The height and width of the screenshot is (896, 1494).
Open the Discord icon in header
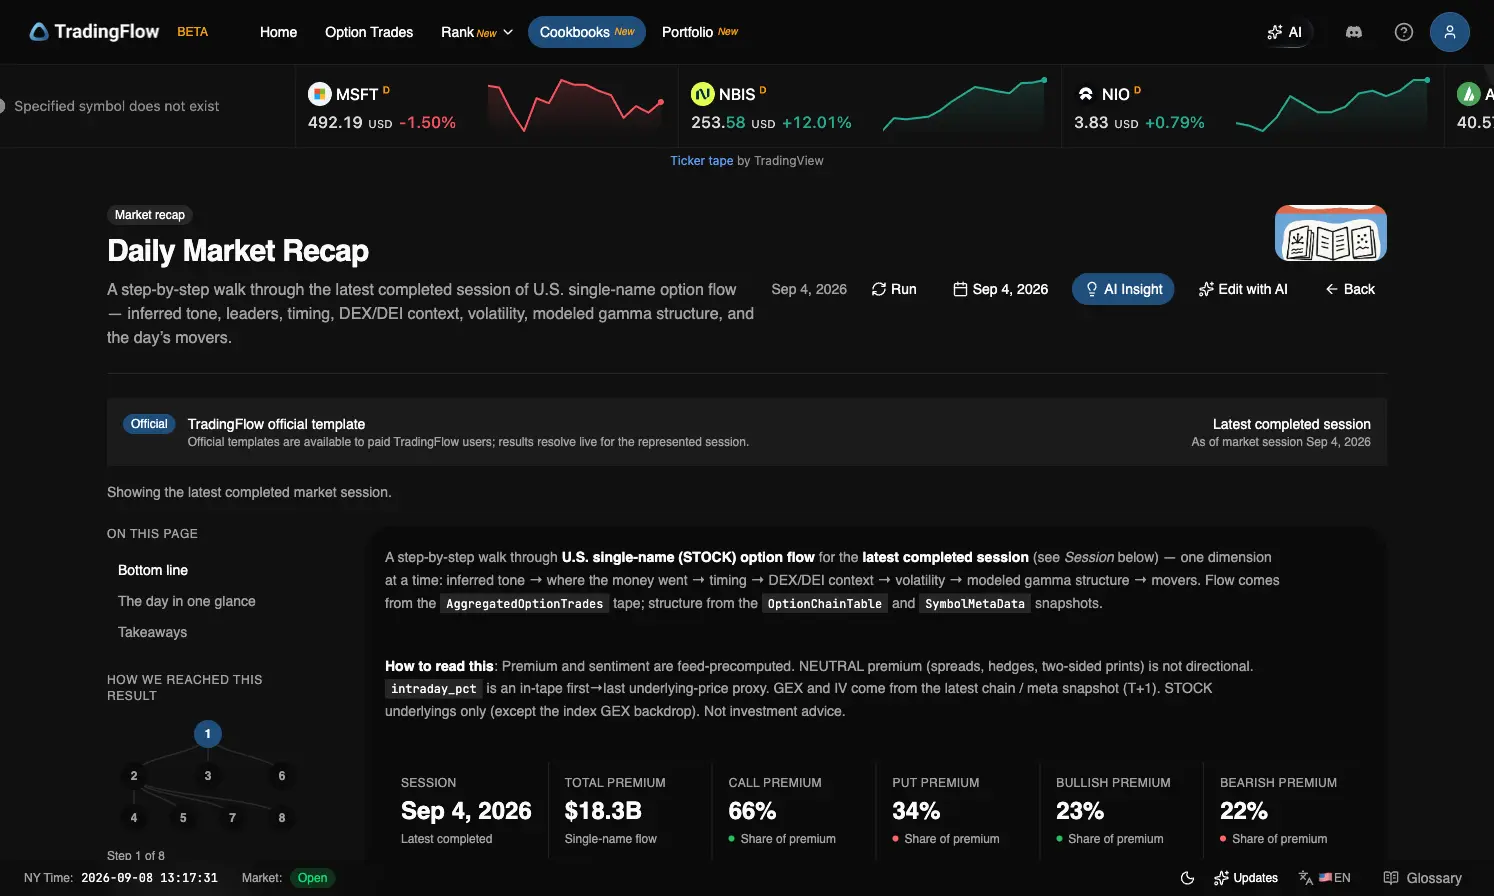pyautogui.click(x=1353, y=32)
